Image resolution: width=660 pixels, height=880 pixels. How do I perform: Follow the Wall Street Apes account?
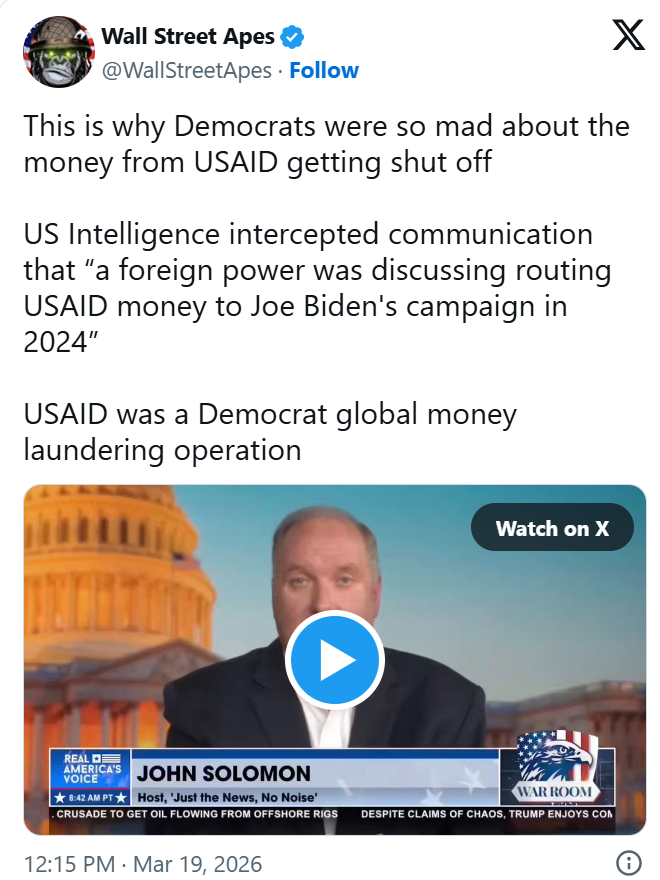pyautogui.click(x=324, y=70)
